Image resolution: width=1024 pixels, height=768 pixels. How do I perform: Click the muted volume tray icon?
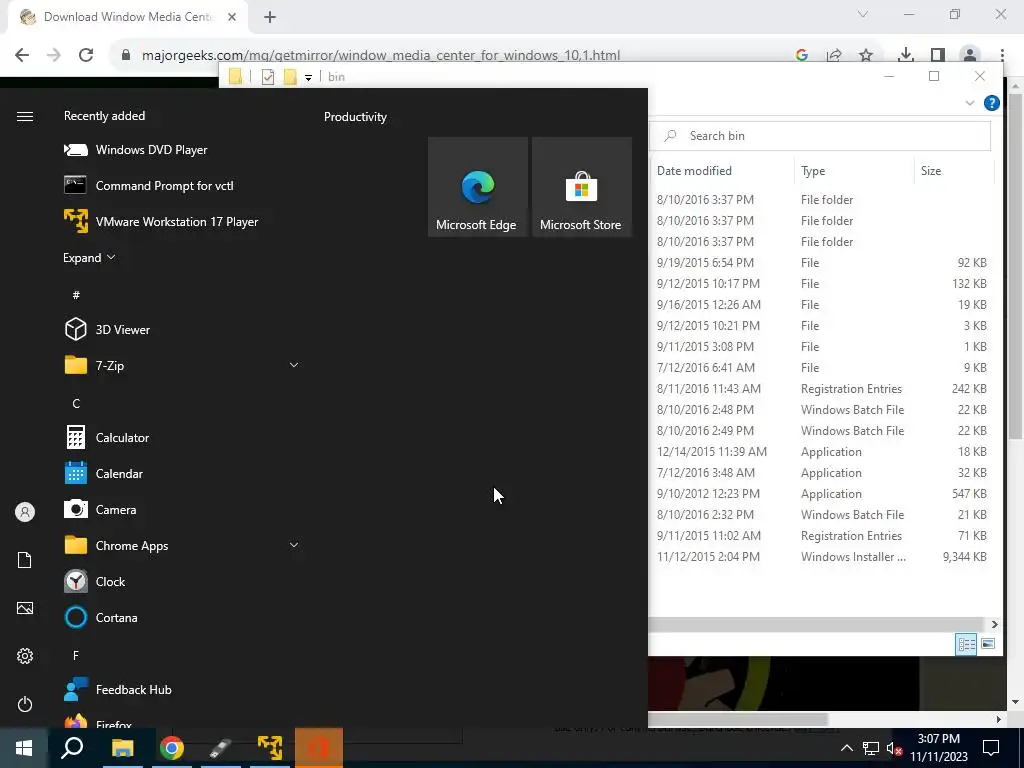[894, 748]
